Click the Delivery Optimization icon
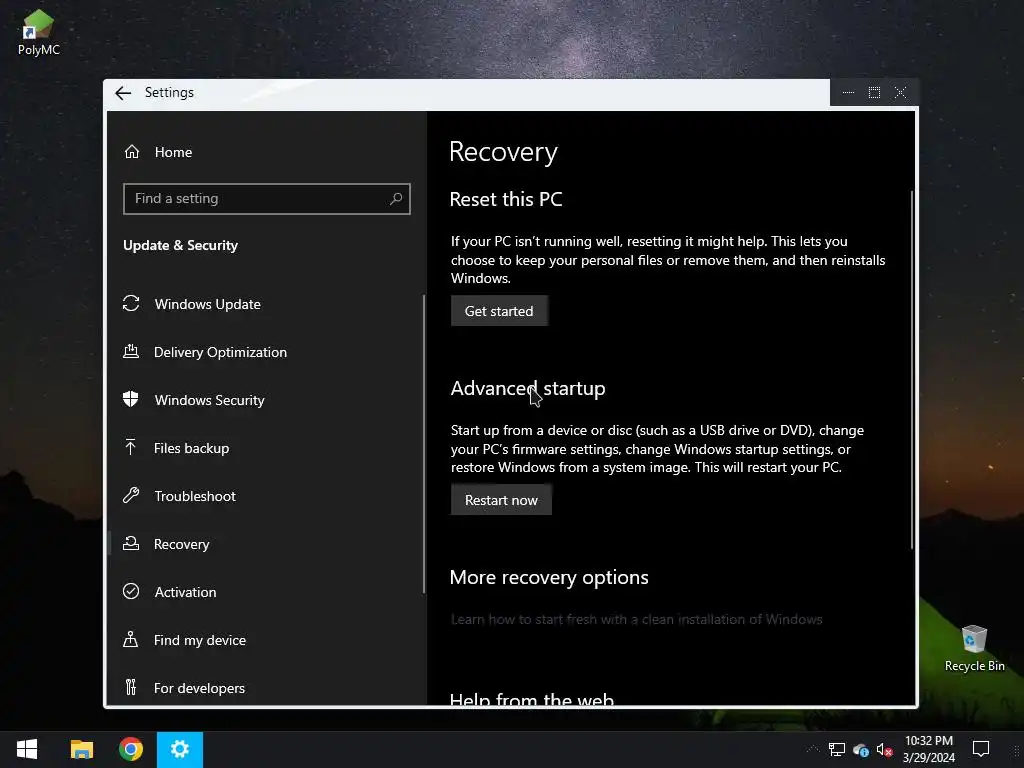Image resolution: width=1024 pixels, height=768 pixels. [131, 351]
